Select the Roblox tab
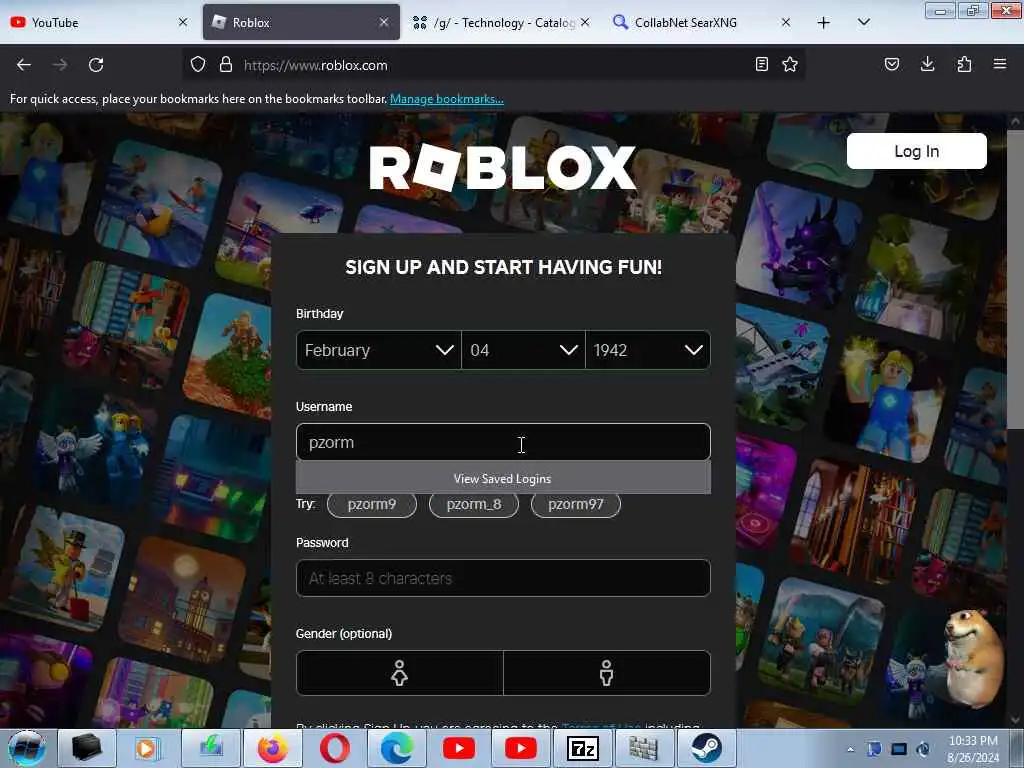The image size is (1024, 768). [x=301, y=22]
